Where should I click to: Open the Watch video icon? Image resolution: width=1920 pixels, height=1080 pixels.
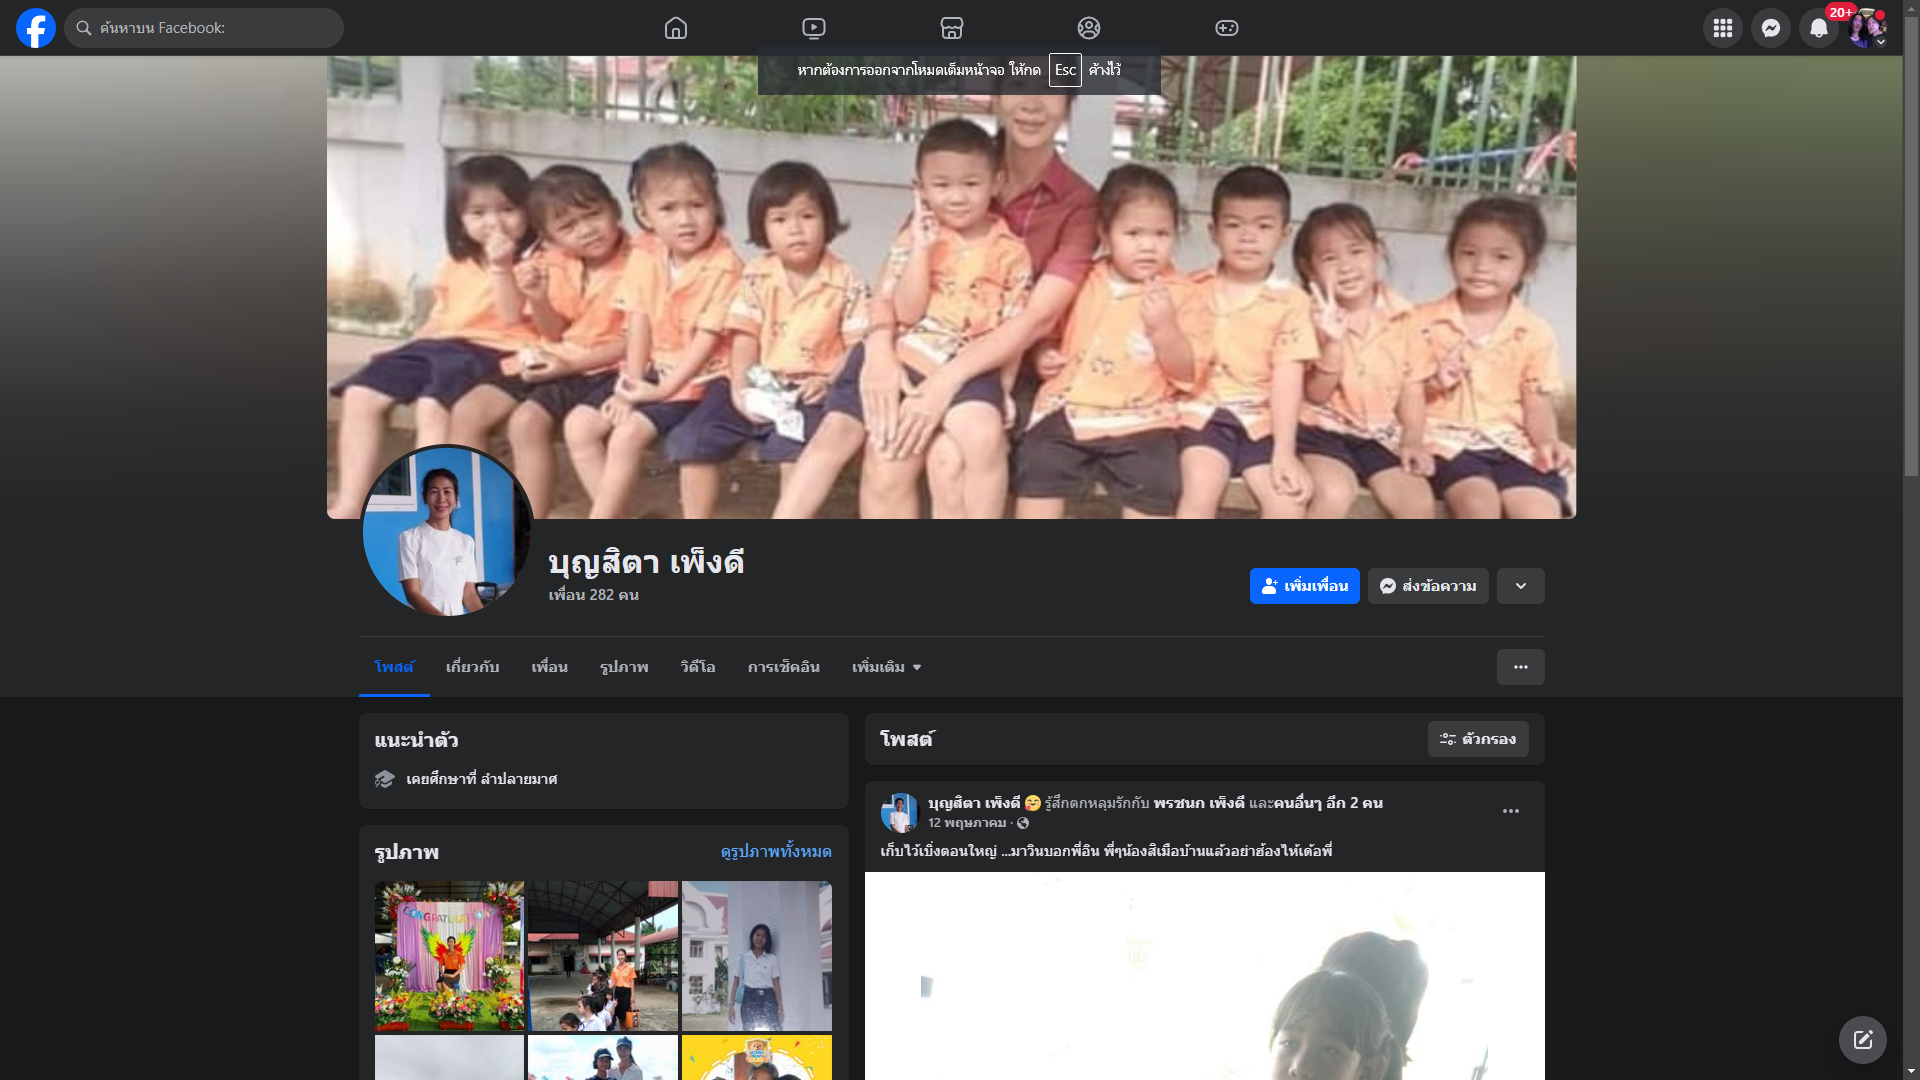(814, 28)
